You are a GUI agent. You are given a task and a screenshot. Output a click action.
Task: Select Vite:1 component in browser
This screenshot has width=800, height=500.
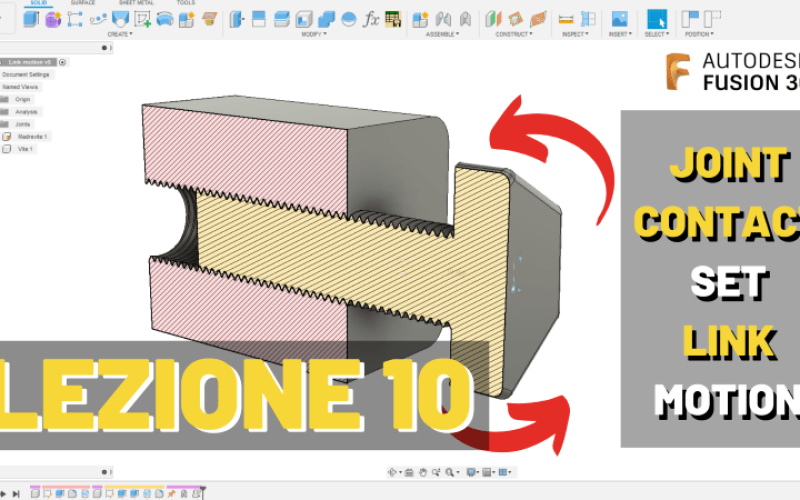click(26, 149)
